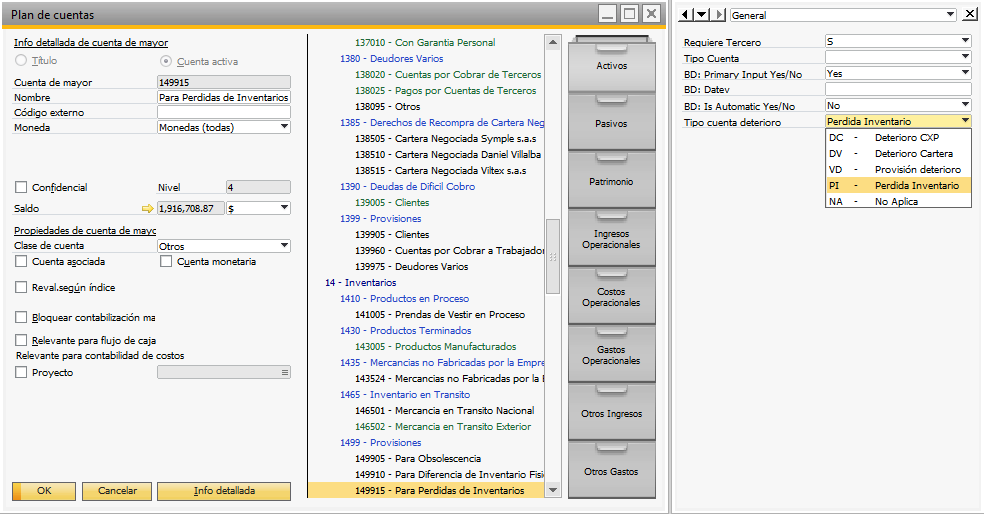The width and height of the screenshot is (984, 514).
Task: Click the Info detallada button
Action: point(224,491)
